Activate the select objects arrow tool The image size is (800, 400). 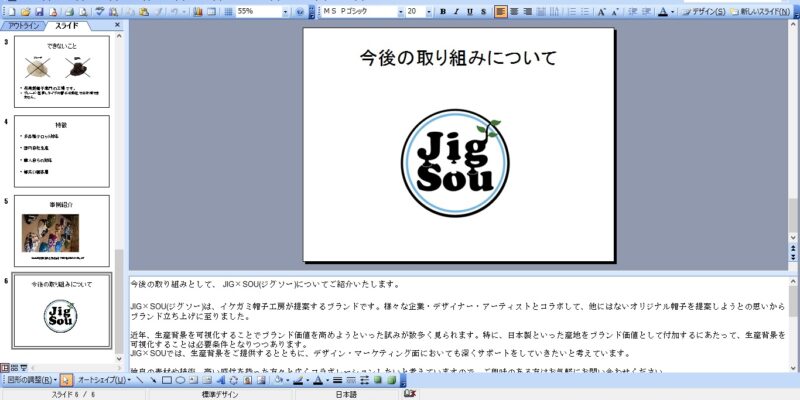point(66,380)
